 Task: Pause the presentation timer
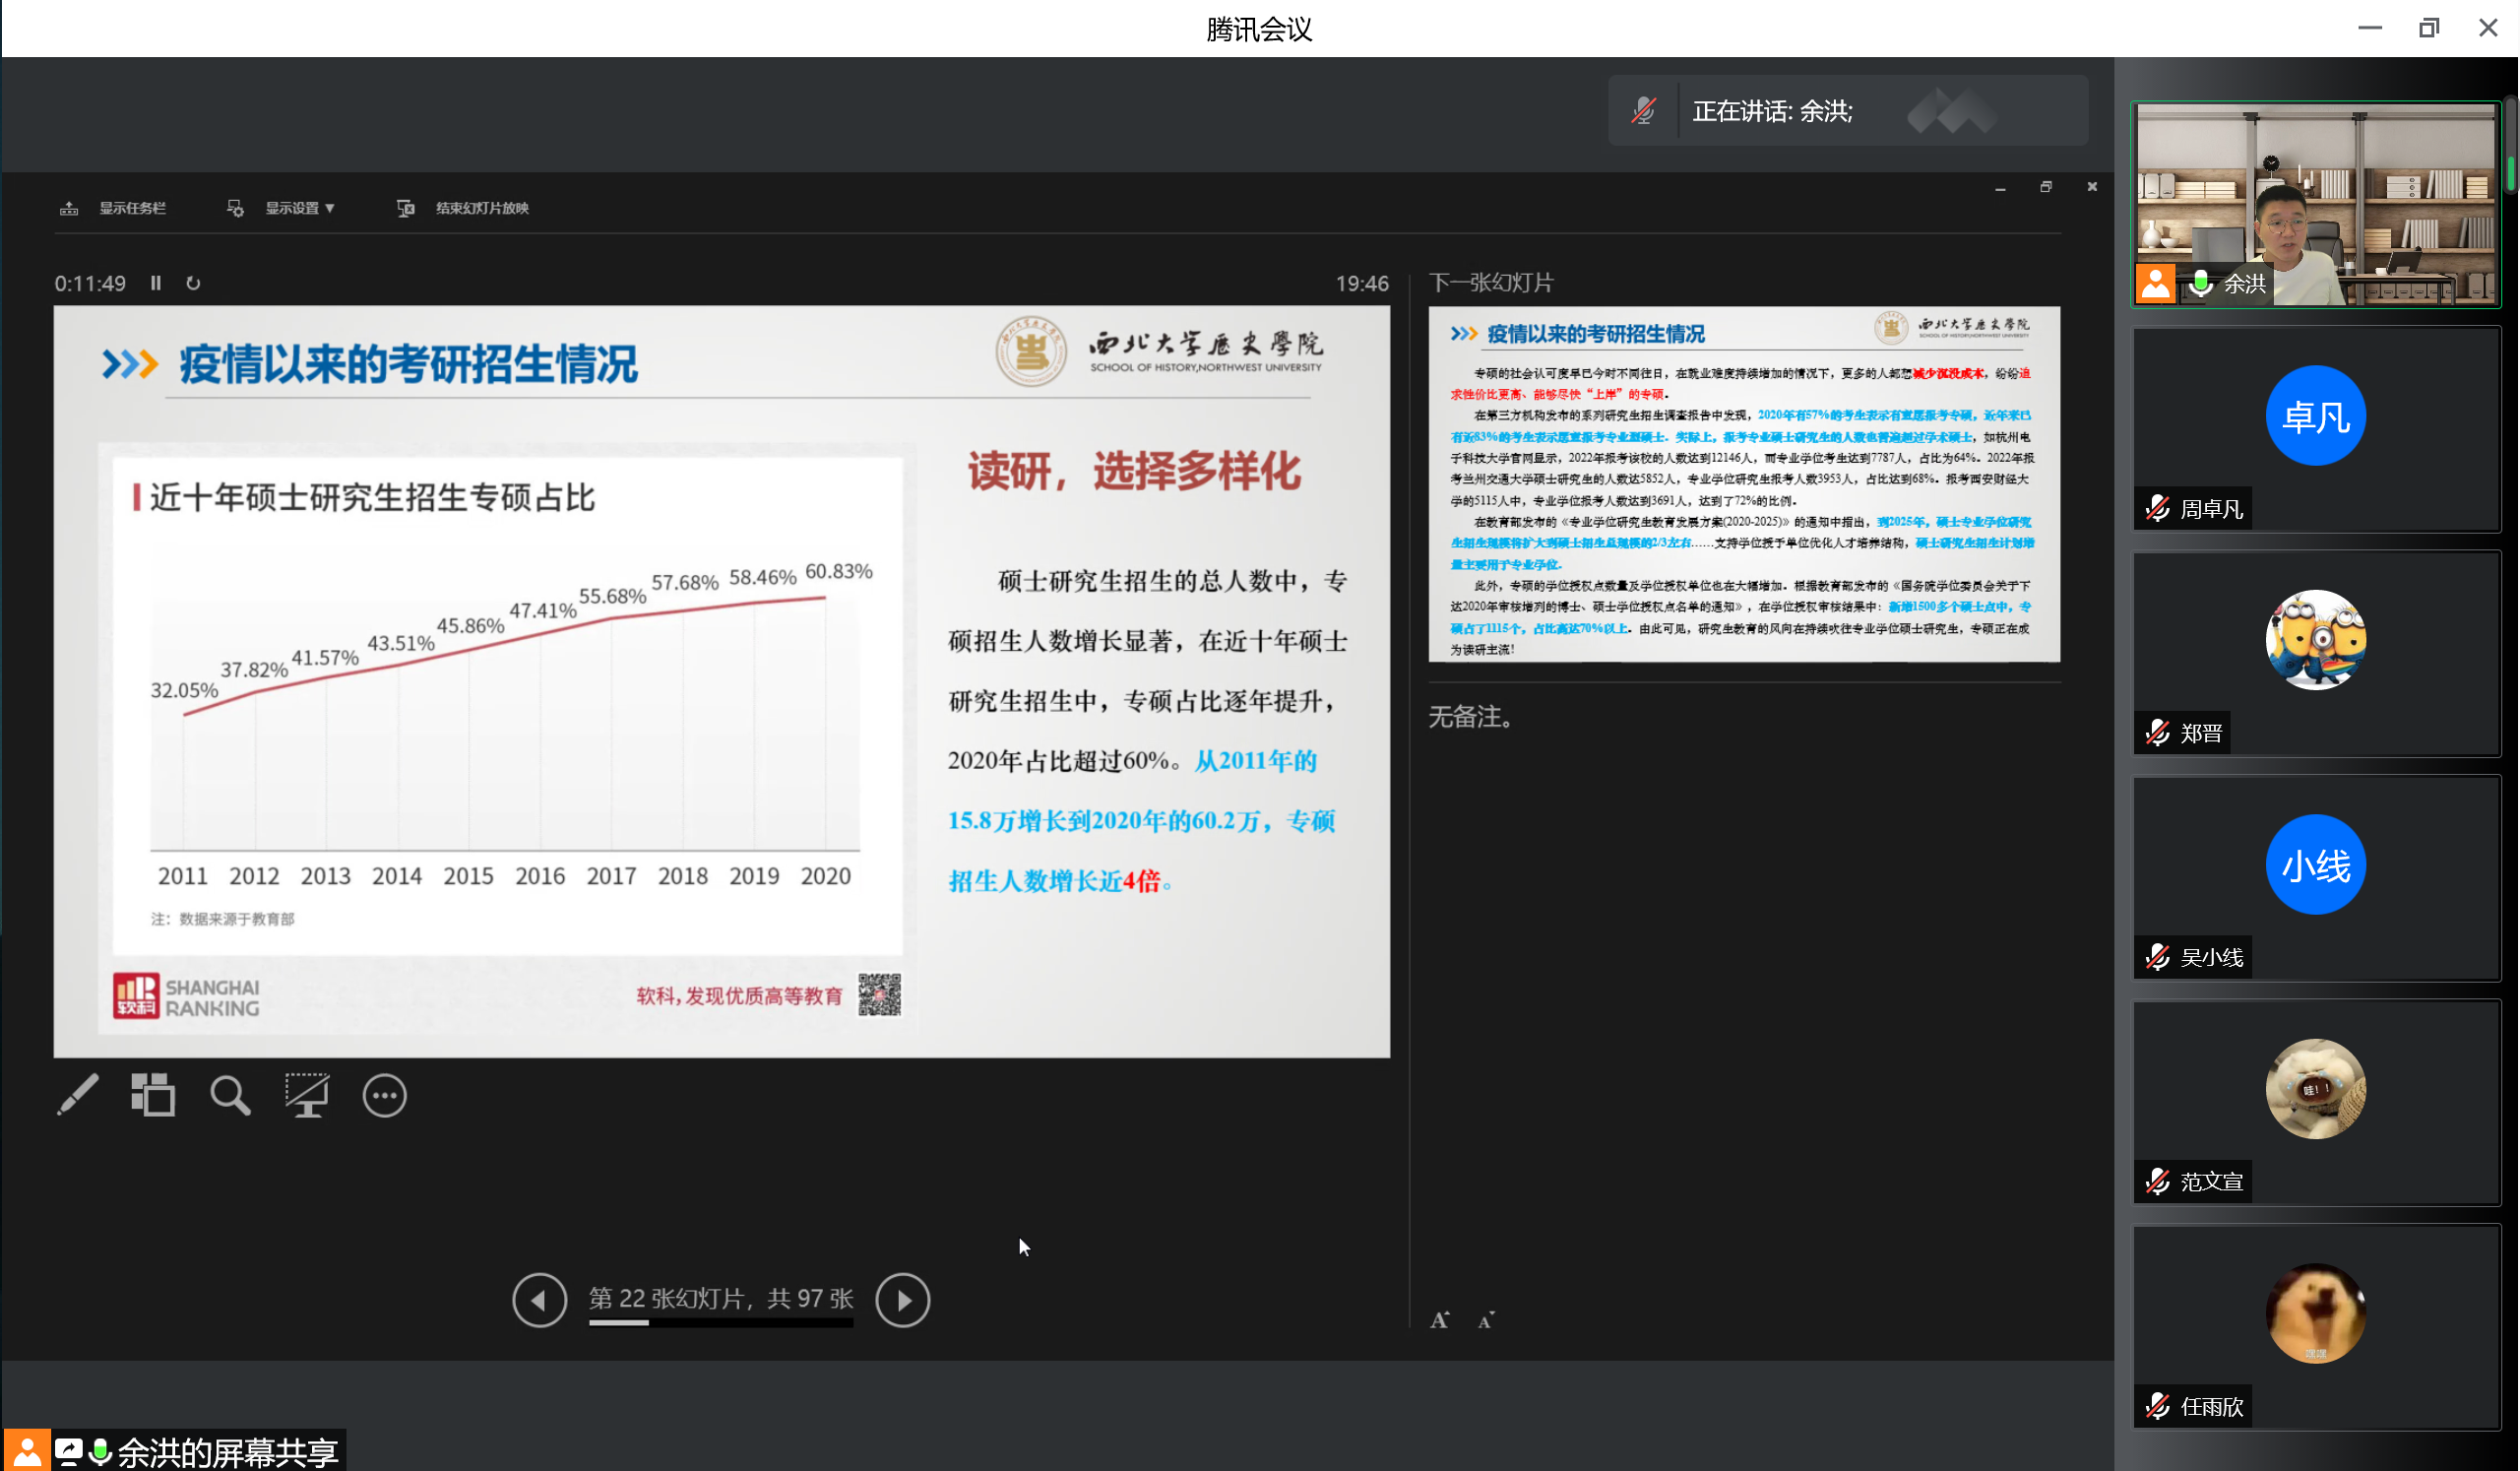(x=156, y=283)
